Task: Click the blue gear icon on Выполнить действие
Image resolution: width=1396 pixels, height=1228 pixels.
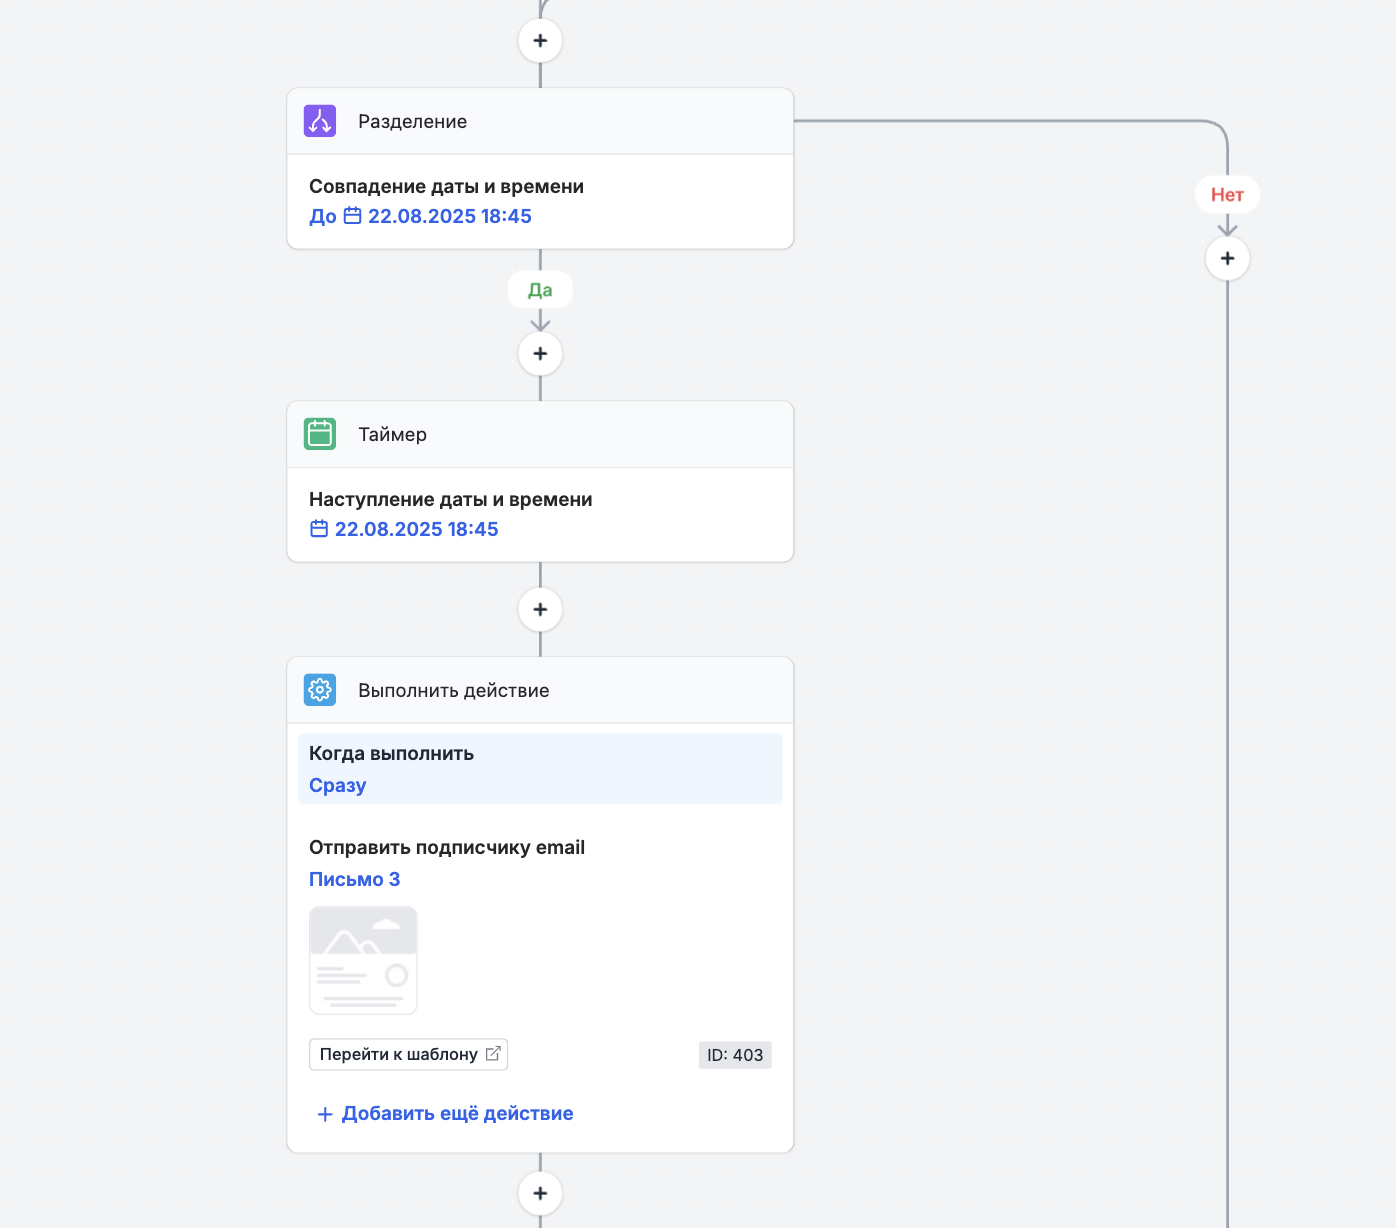Action: coord(319,690)
